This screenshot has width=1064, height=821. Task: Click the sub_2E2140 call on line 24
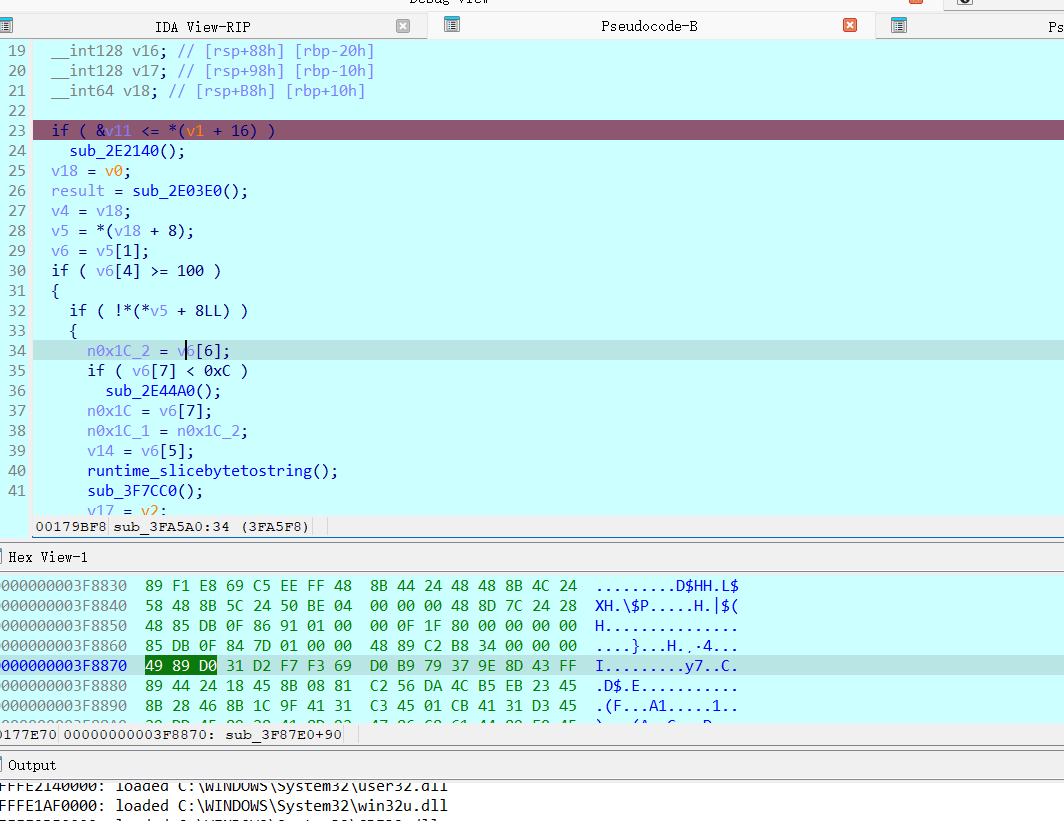click(119, 151)
